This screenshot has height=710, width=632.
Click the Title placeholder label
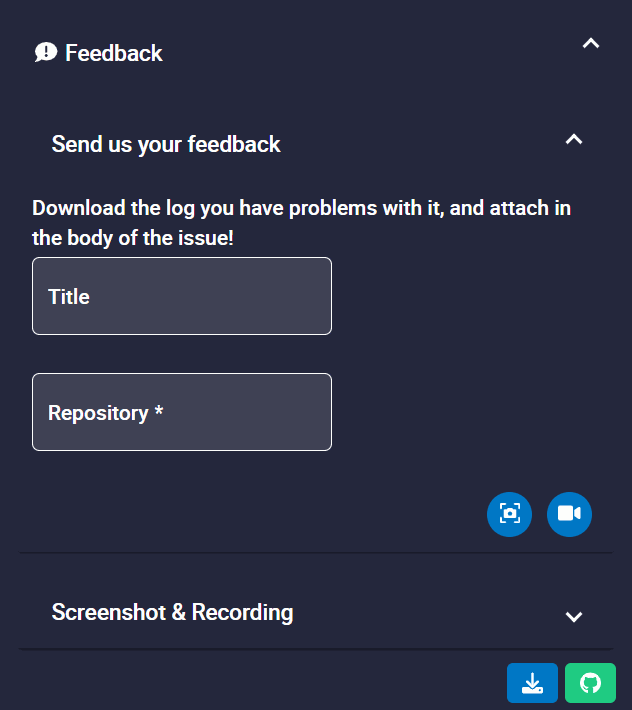69,297
